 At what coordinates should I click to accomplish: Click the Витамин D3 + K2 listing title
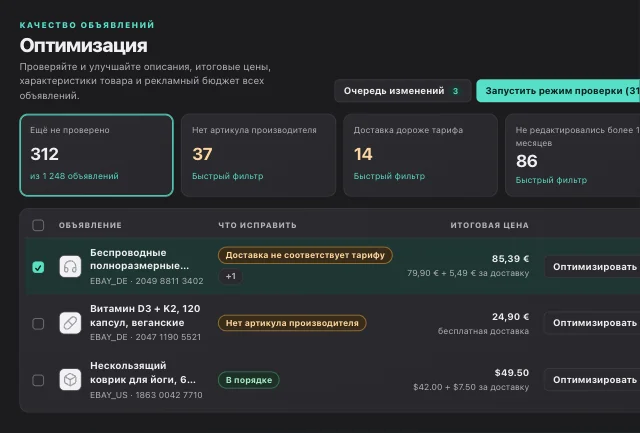pyautogui.click(x=145, y=315)
